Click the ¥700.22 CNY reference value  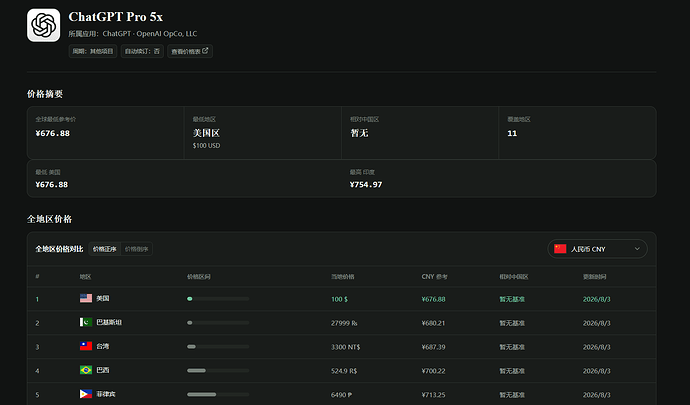coord(433,371)
